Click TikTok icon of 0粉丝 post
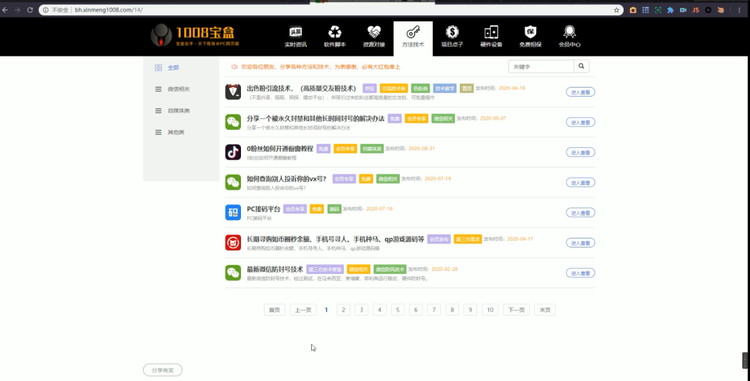This screenshot has height=381, width=750. [233, 152]
